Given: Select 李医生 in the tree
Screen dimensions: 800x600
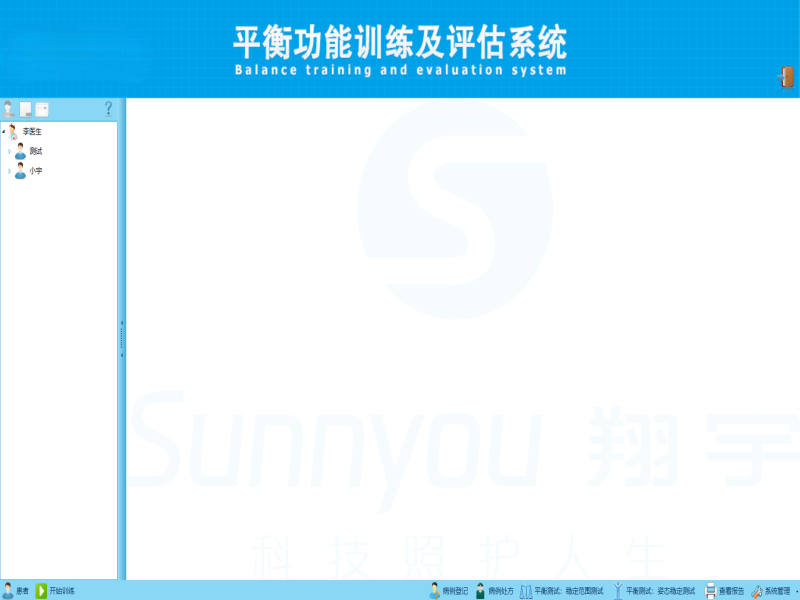Looking at the screenshot, I should pyautogui.click(x=32, y=131).
